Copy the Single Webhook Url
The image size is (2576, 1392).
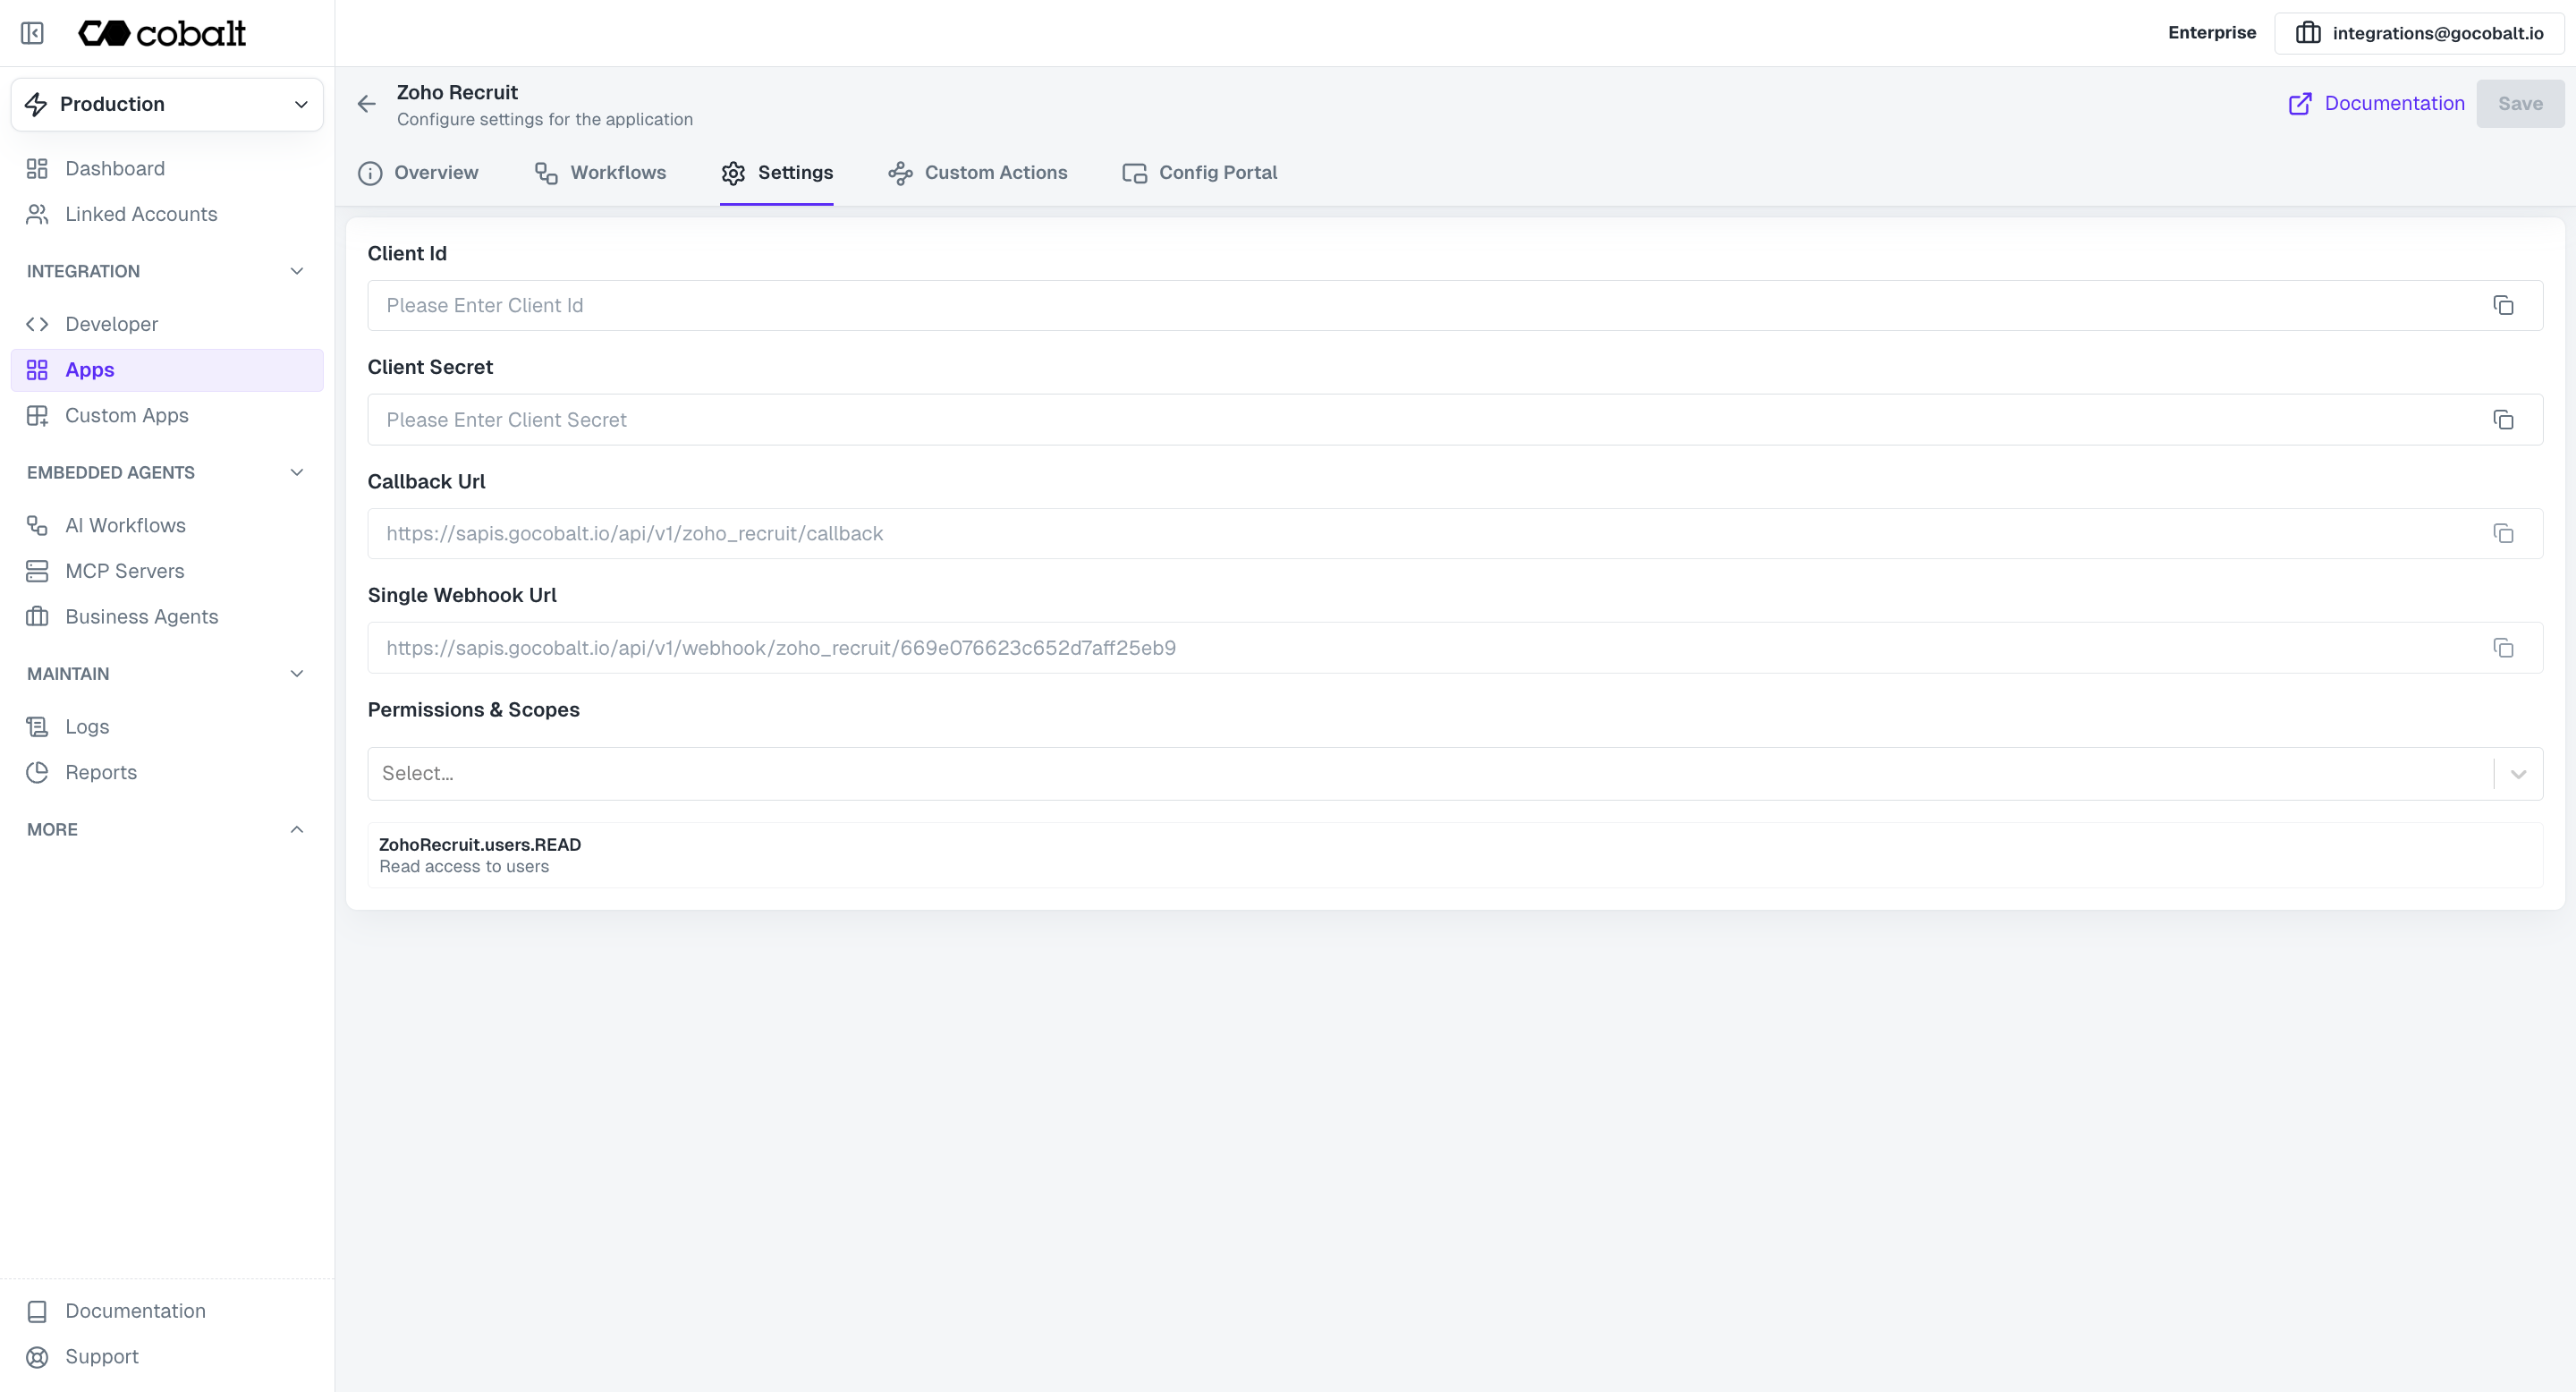(x=2503, y=648)
